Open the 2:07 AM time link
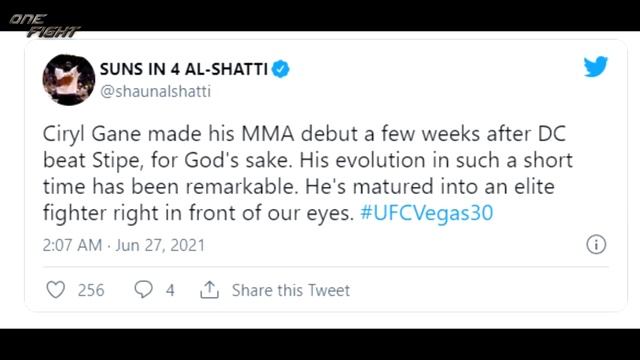 tap(72, 245)
